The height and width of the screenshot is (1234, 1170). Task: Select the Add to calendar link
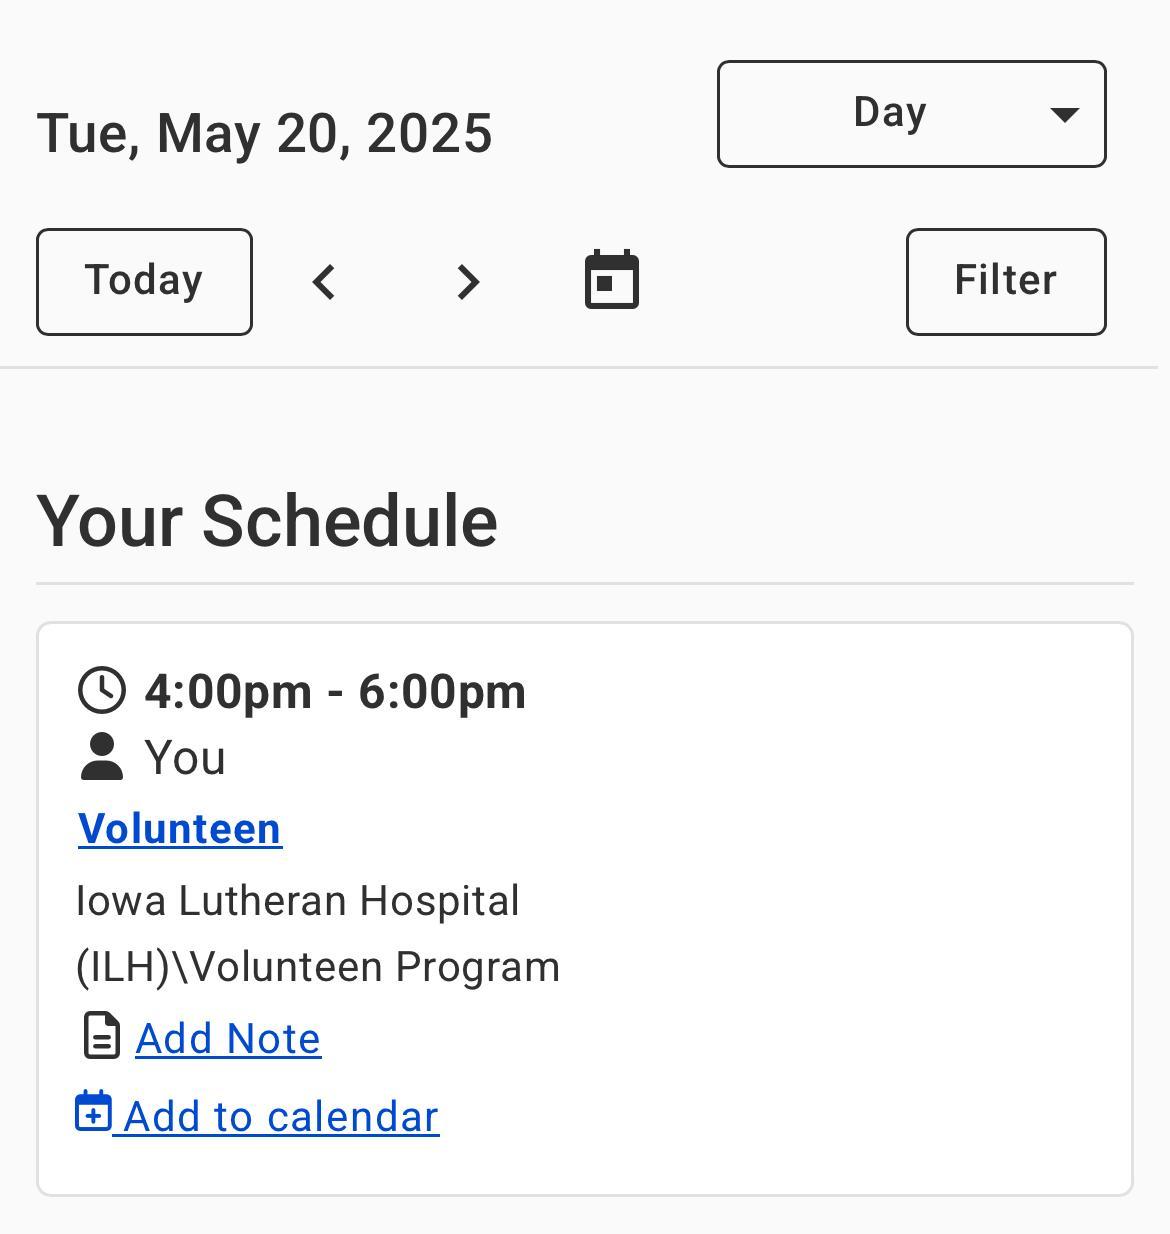(281, 1117)
